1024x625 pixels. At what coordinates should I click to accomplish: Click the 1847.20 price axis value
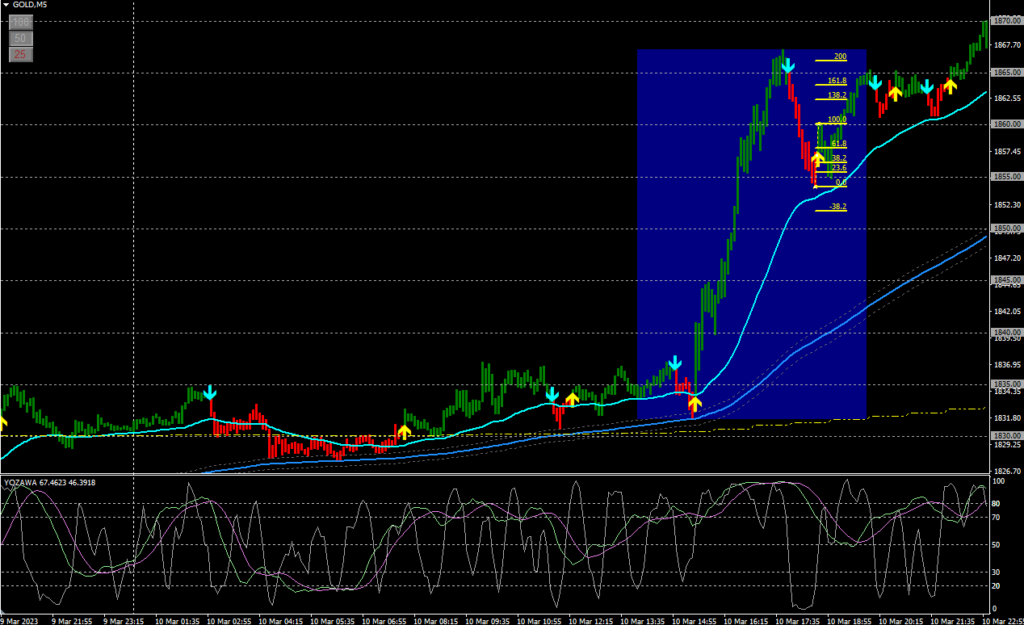point(1007,258)
